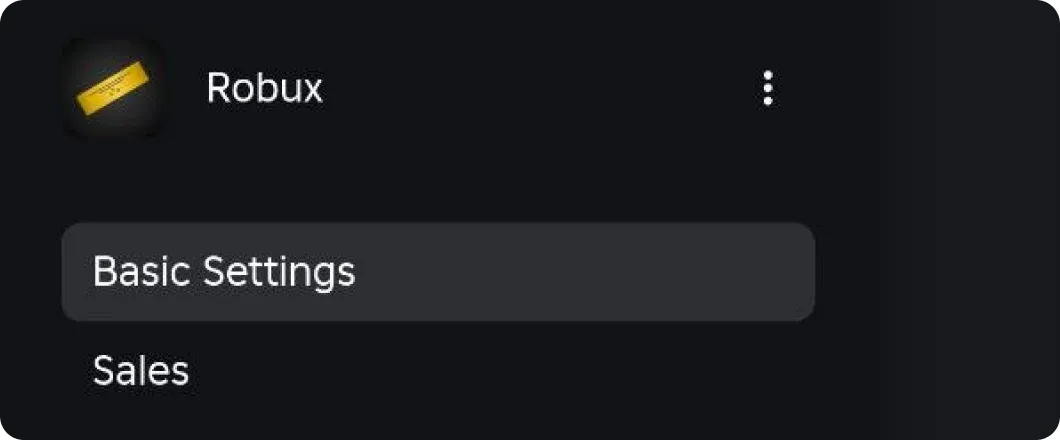This screenshot has height=440, width=1060.
Task: Switch to the Sales tab
Action: pyautogui.click(x=141, y=371)
